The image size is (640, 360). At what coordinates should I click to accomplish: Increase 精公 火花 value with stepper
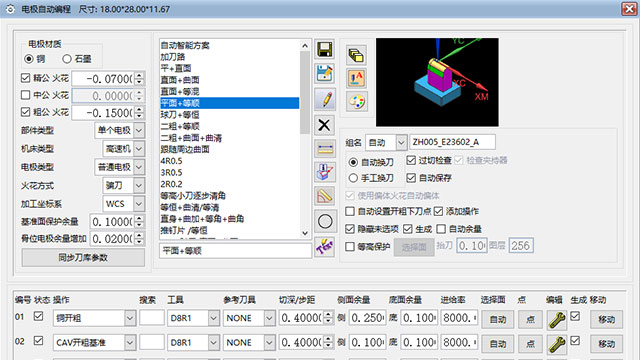click(x=139, y=75)
